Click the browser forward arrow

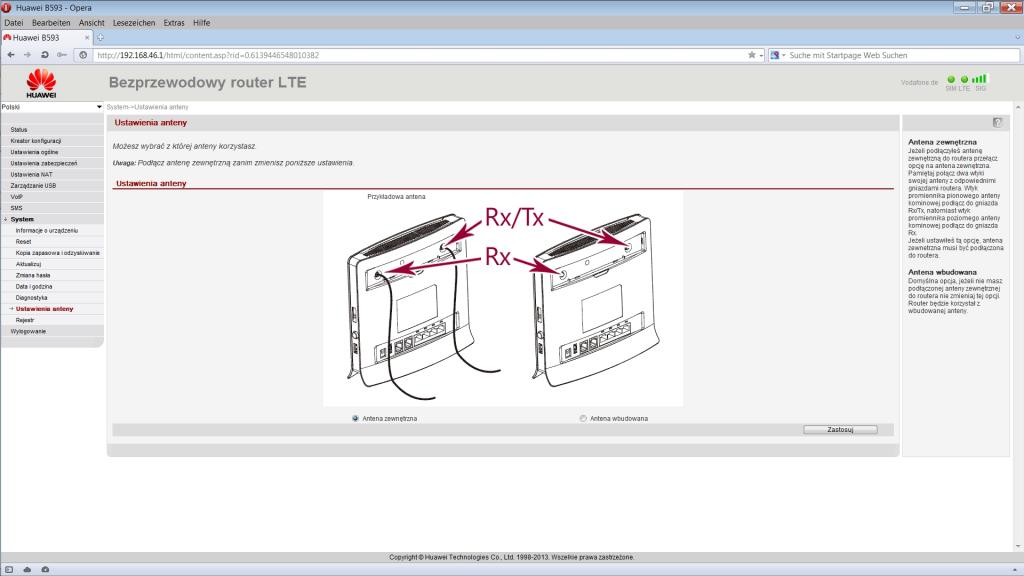pos(27,55)
